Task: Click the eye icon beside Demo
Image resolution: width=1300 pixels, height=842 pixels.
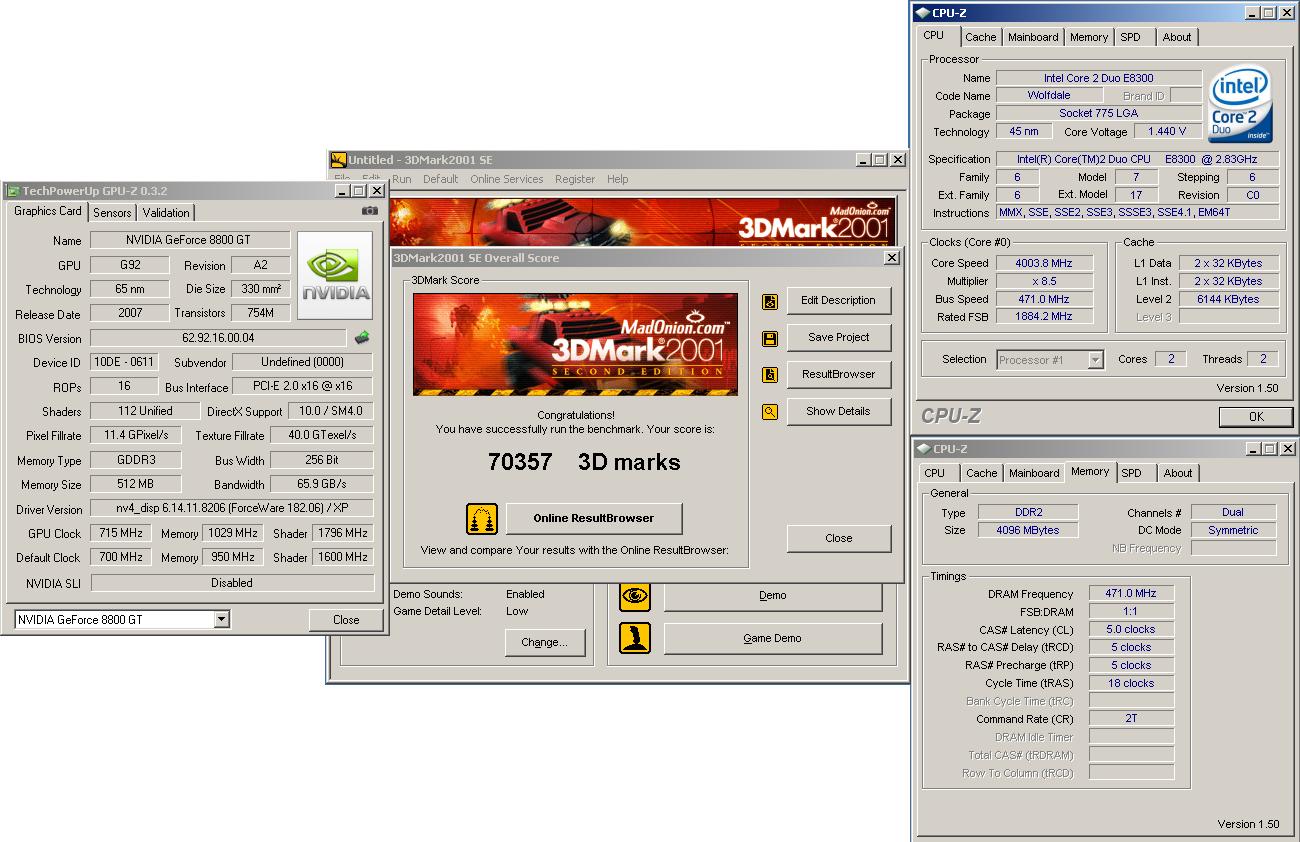Action: 635,596
